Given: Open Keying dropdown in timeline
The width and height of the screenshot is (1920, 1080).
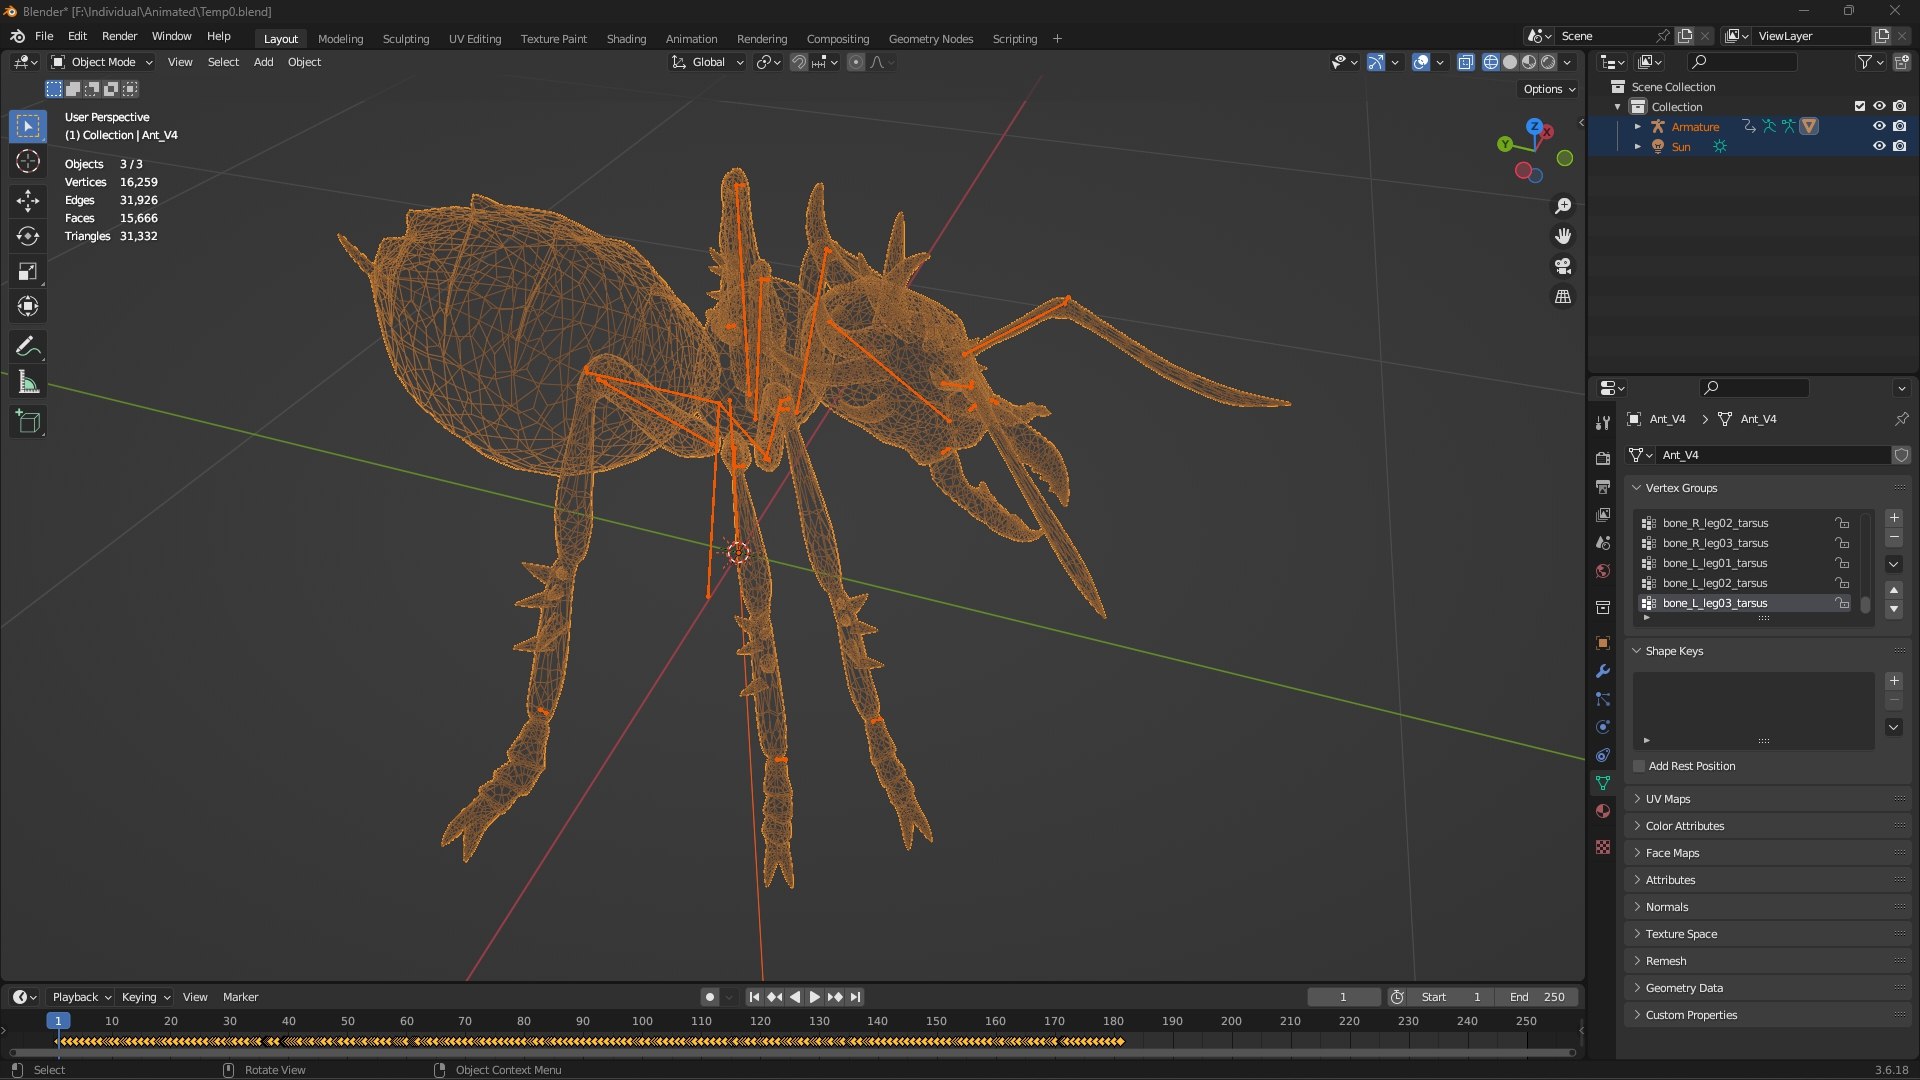Looking at the screenshot, I should [145, 997].
